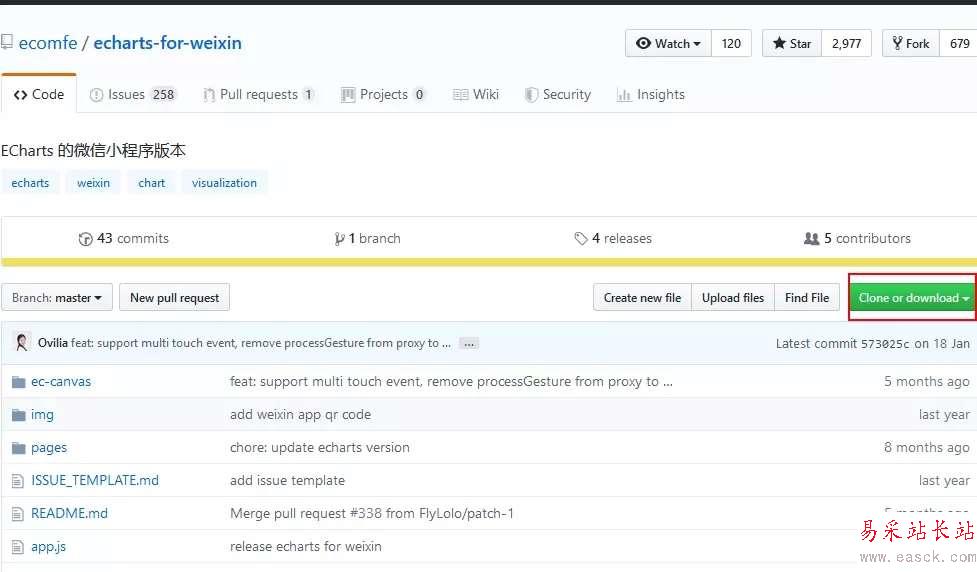The height and width of the screenshot is (572, 977).
Task: Open the ec-canvas folder
Action: point(61,381)
